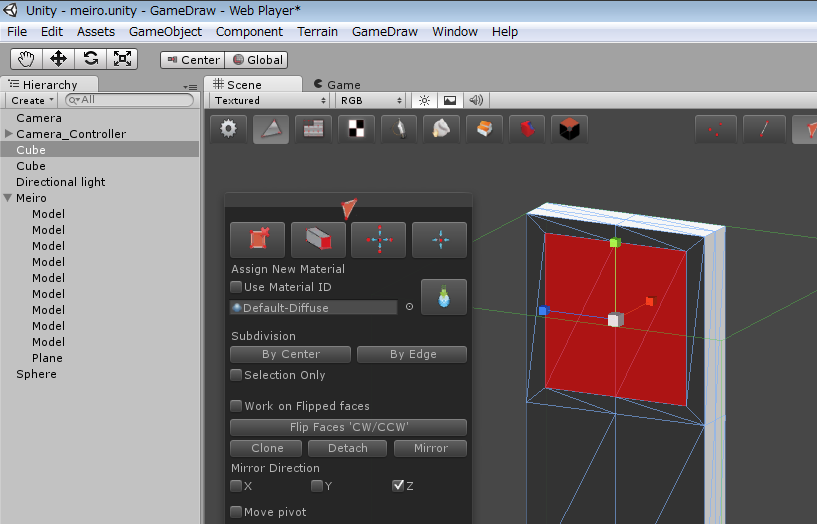Open the Textured draw mode dropdown
Viewport: 817px width, 524px height.
pyautogui.click(x=270, y=100)
